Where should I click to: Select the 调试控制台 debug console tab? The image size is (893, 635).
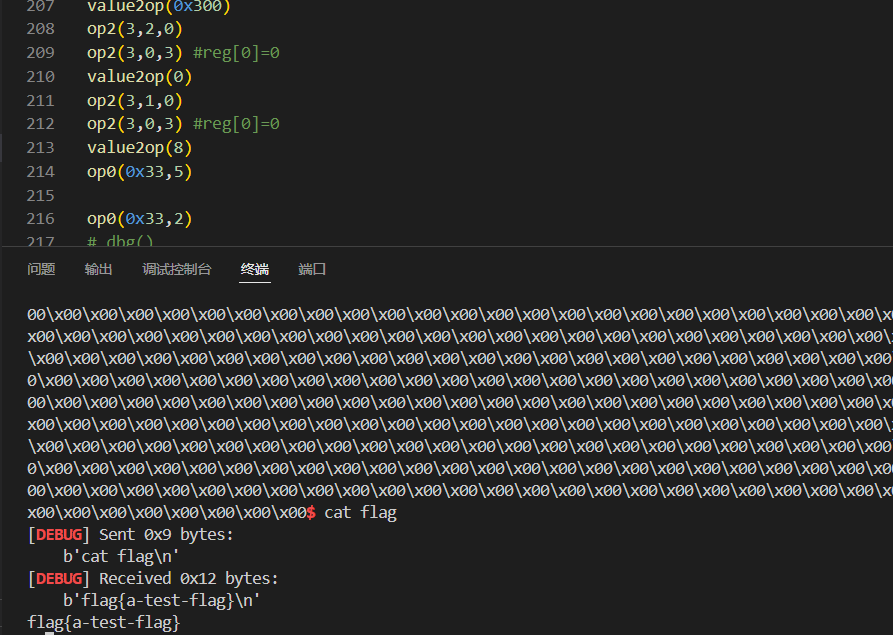(x=176, y=269)
